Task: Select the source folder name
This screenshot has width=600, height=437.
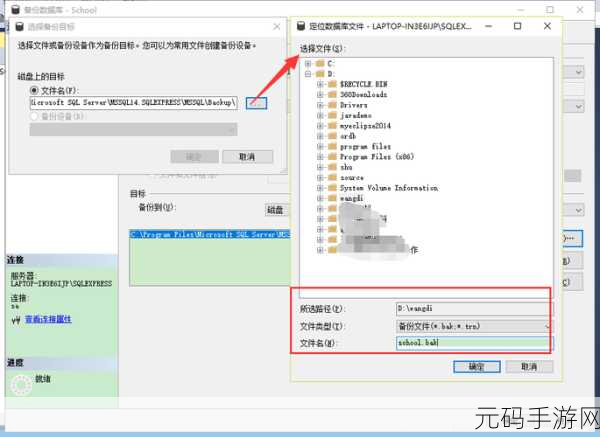Action: (x=352, y=178)
